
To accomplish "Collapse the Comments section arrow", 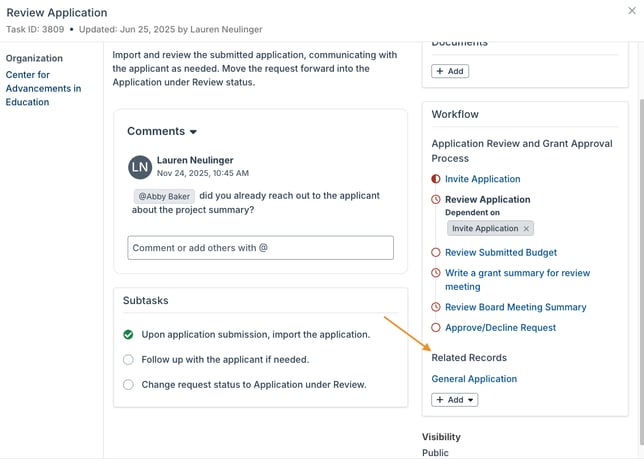I will point(194,132).
